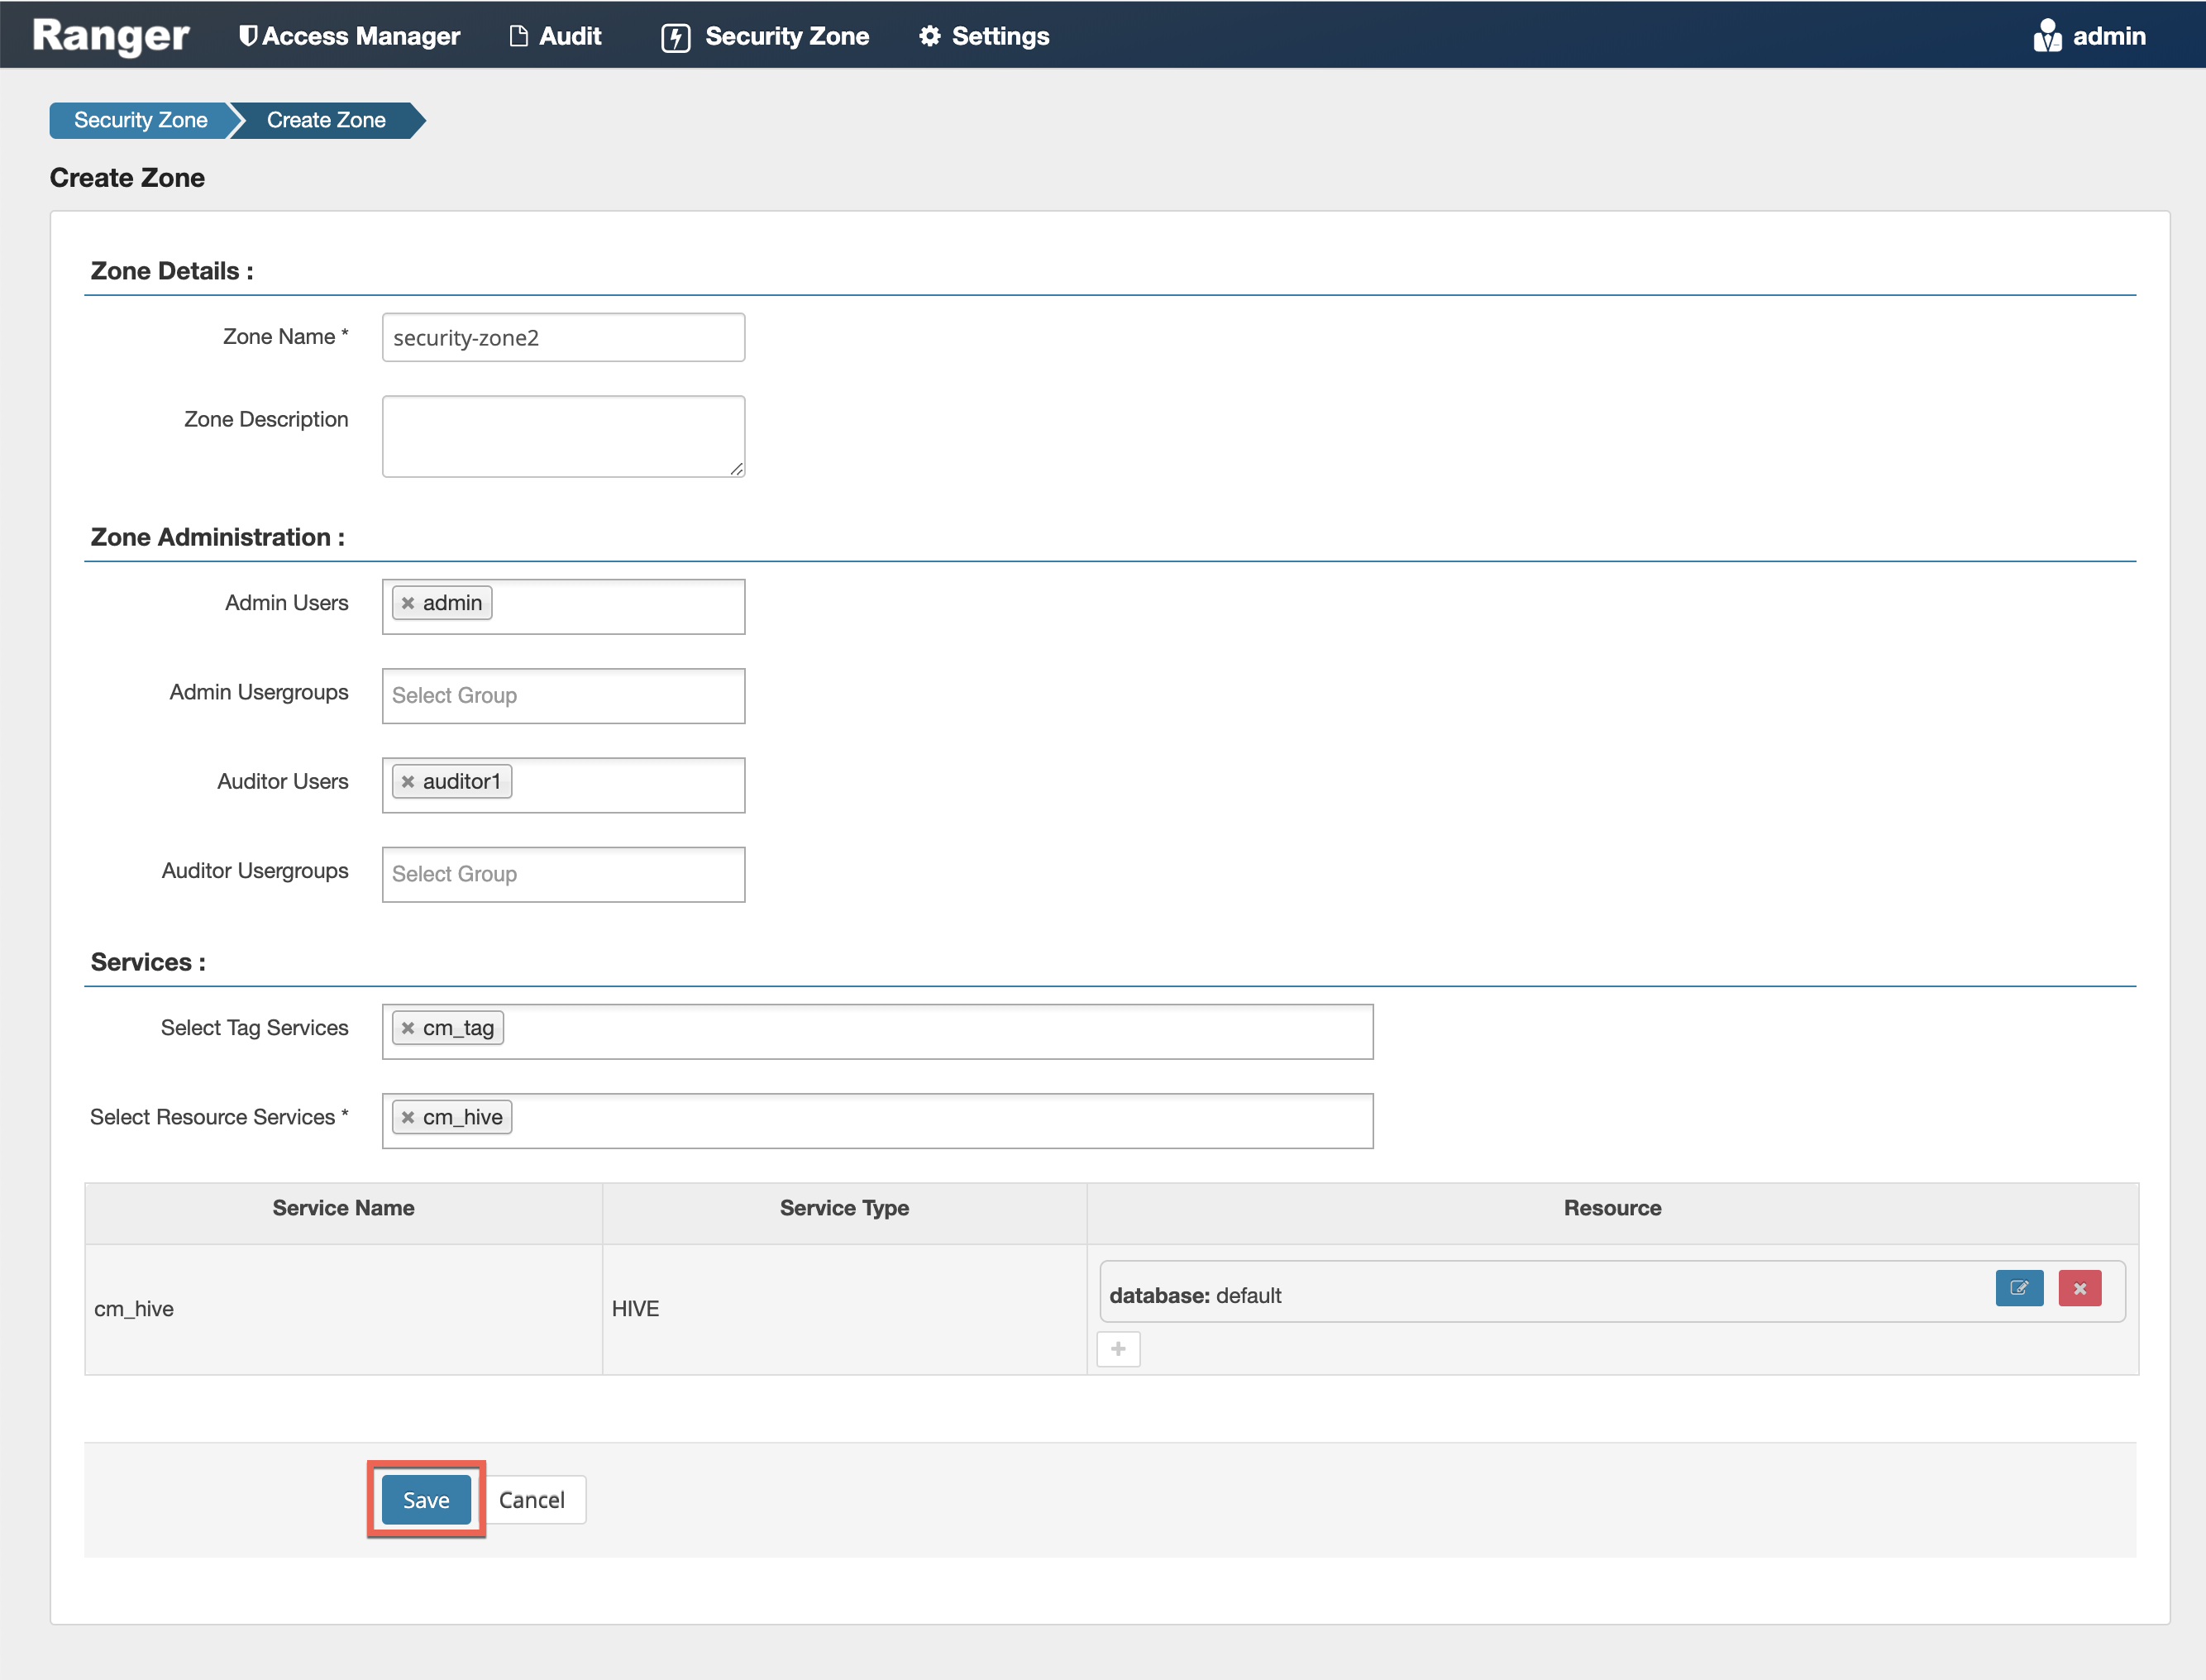Image resolution: width=2206 pixels, height=1680 pixels.
Task: Remove cm_tag from Tag Services
Action: click(408, 1028)
